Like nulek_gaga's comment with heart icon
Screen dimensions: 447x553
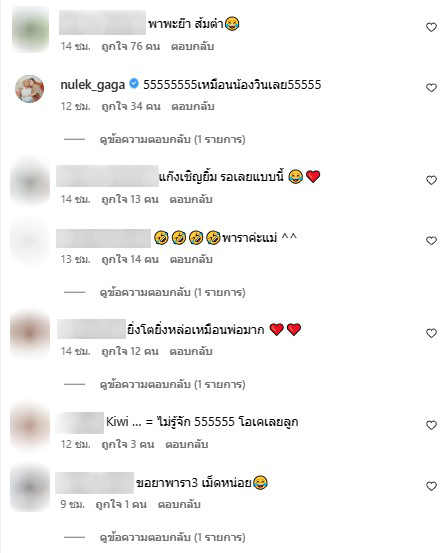[431, 87]
